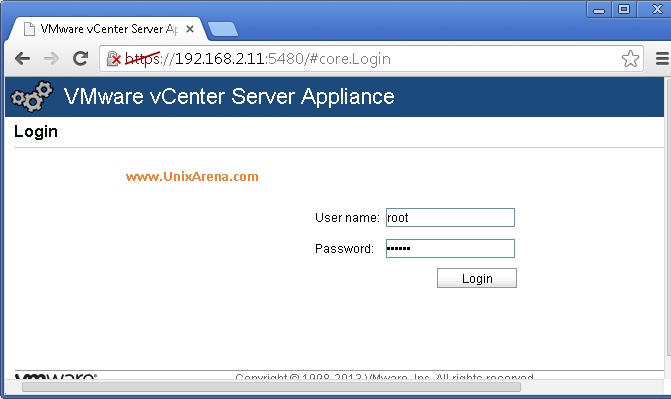This screenshot has width=671, height=399.
Task: Bookmark page with the star icon
Action: [630, 59]
